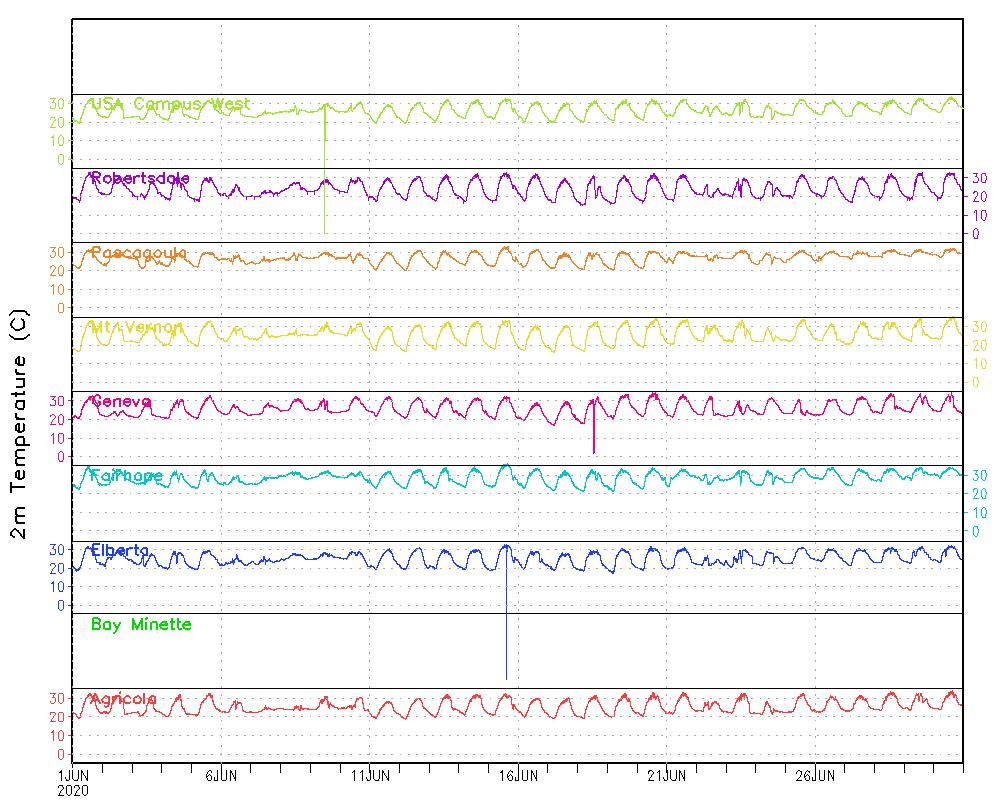Click the red 30 tick for Agricola
This screenshot has width=1000, height=800.
57,699
